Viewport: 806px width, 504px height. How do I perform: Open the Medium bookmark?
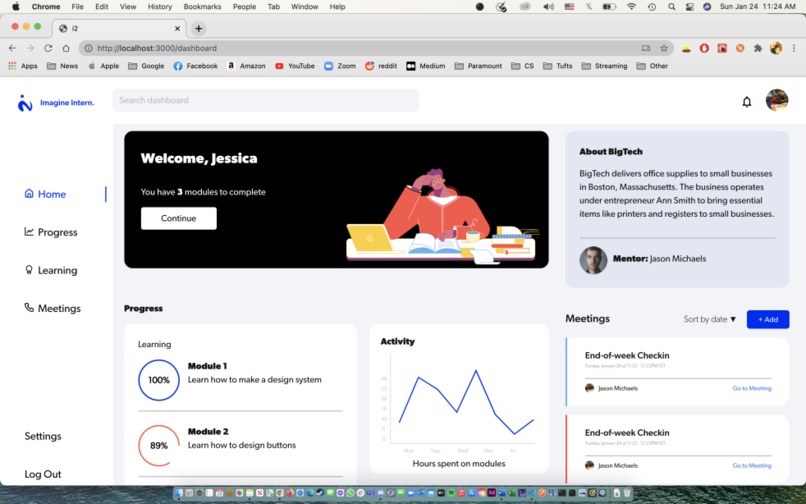(x=426, y=66)
